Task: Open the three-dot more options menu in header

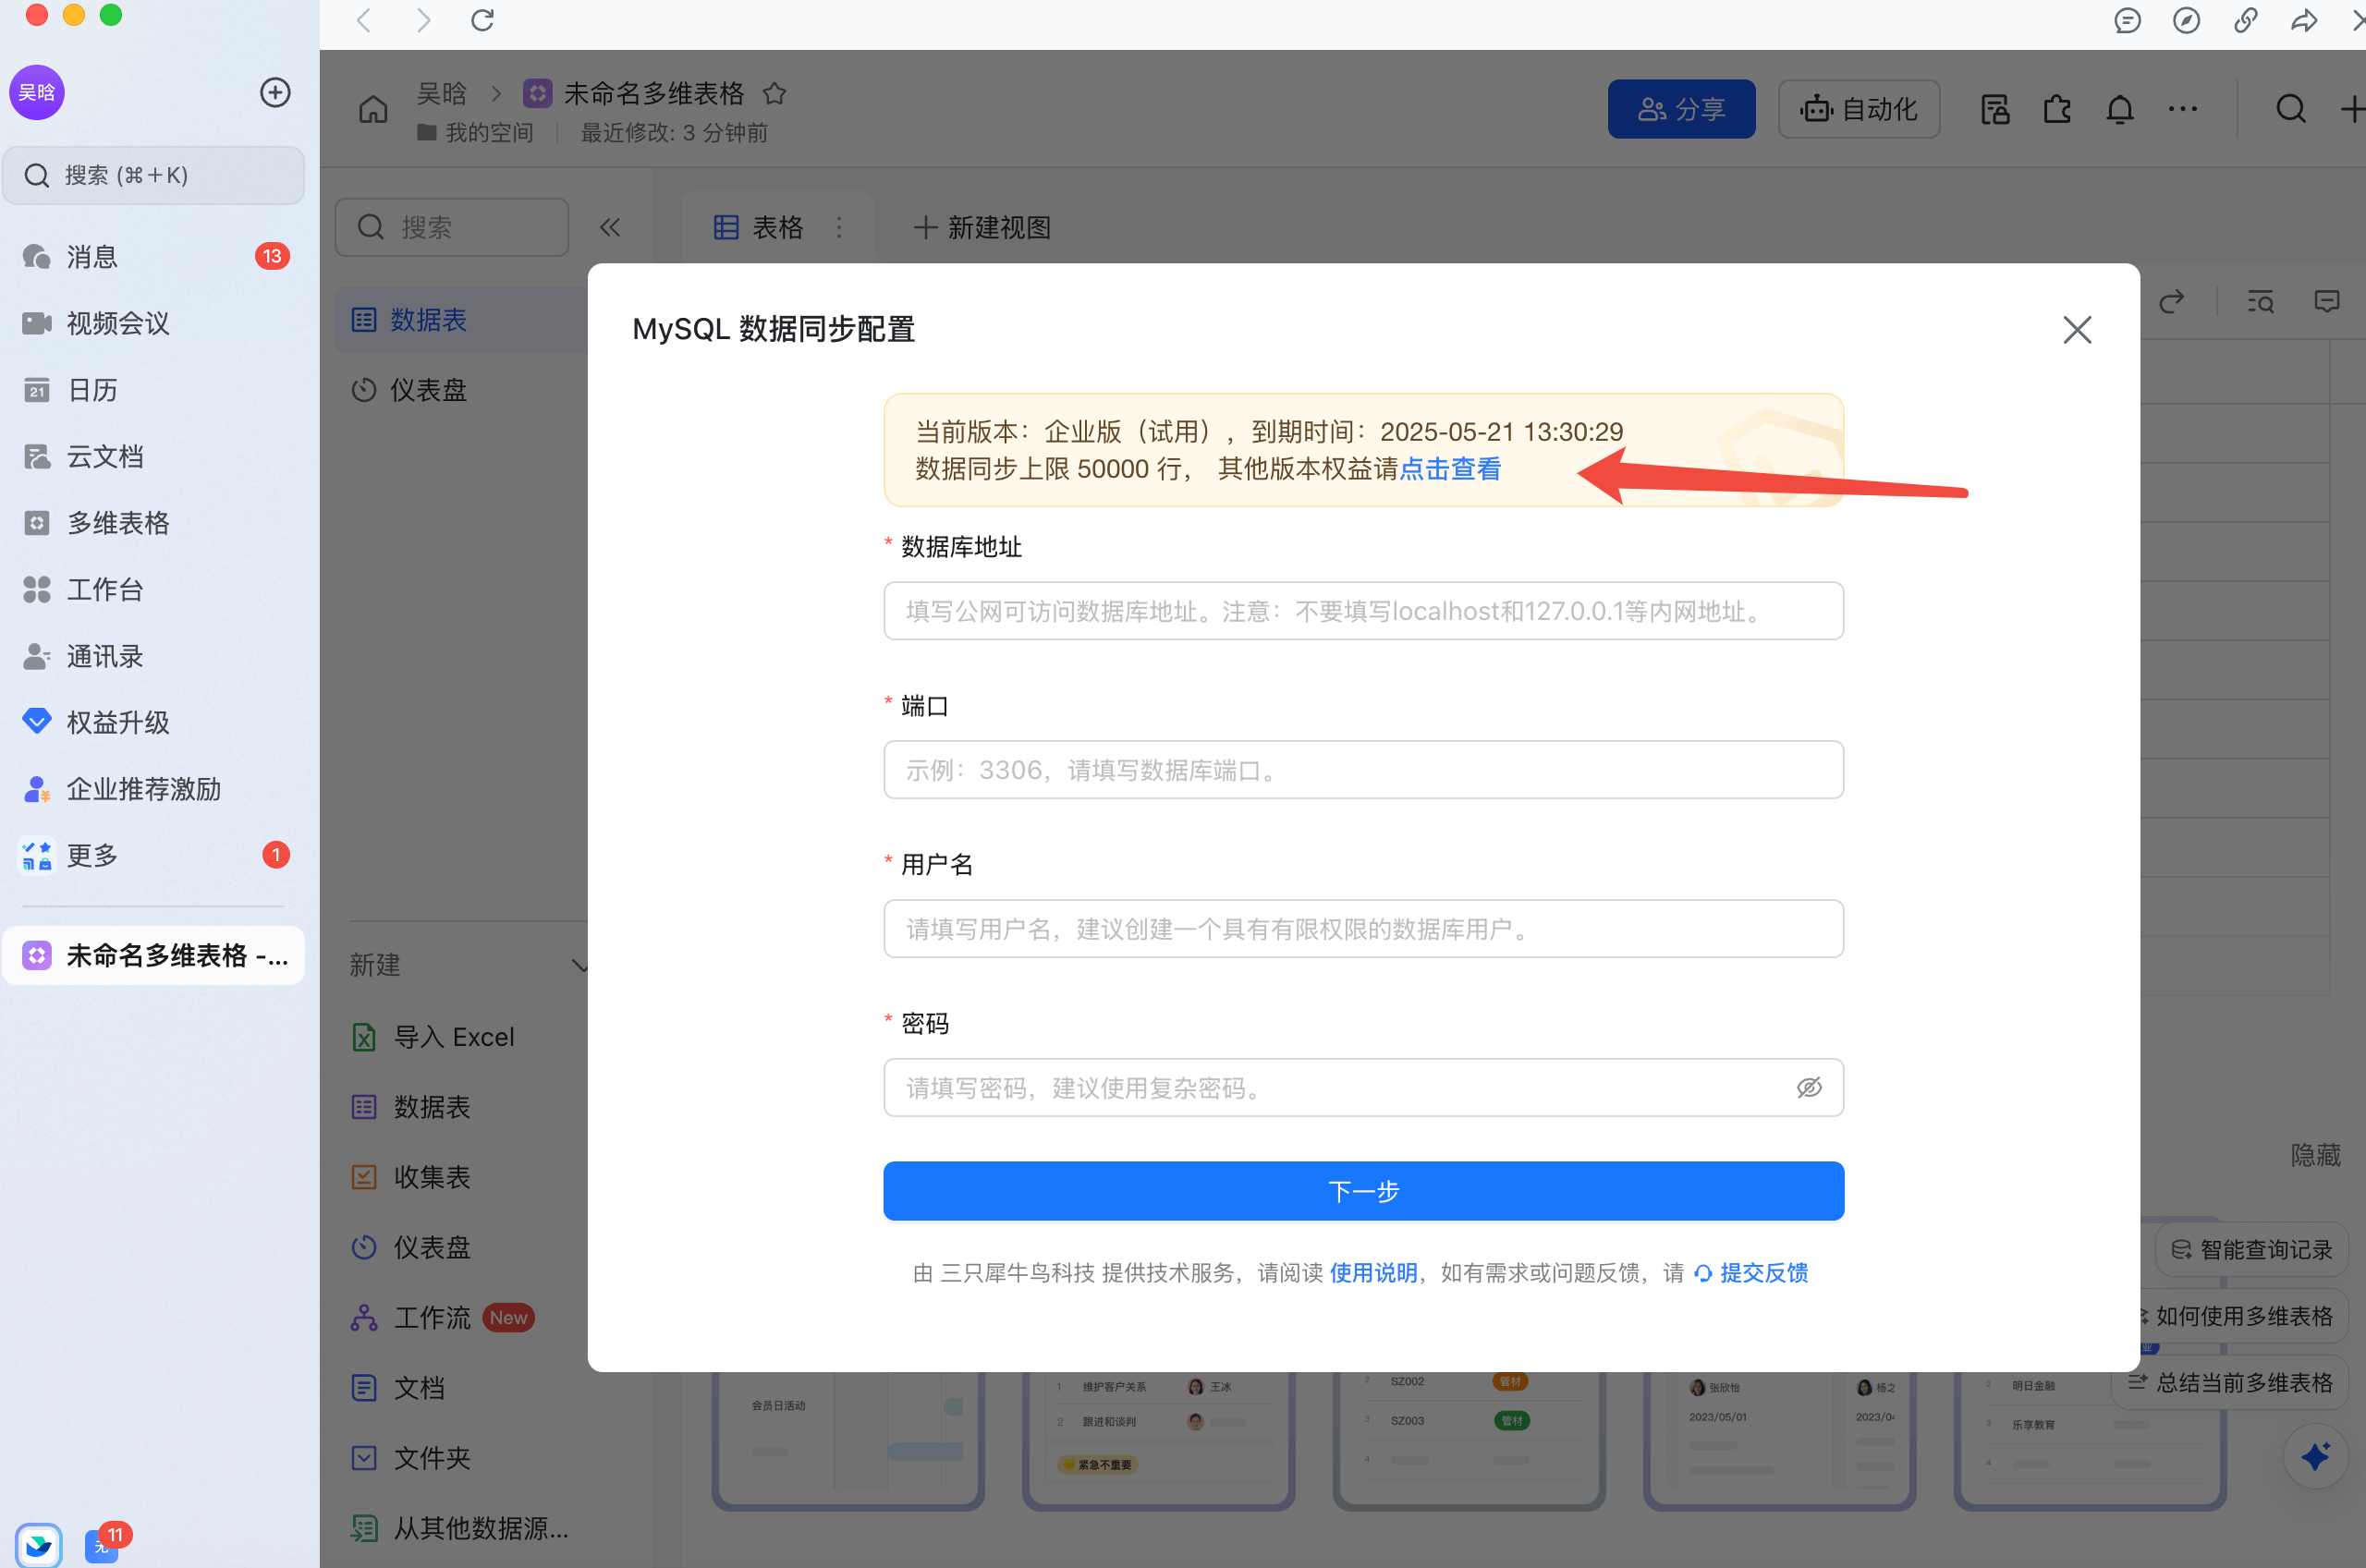Action: click(x=2182, y=109)
